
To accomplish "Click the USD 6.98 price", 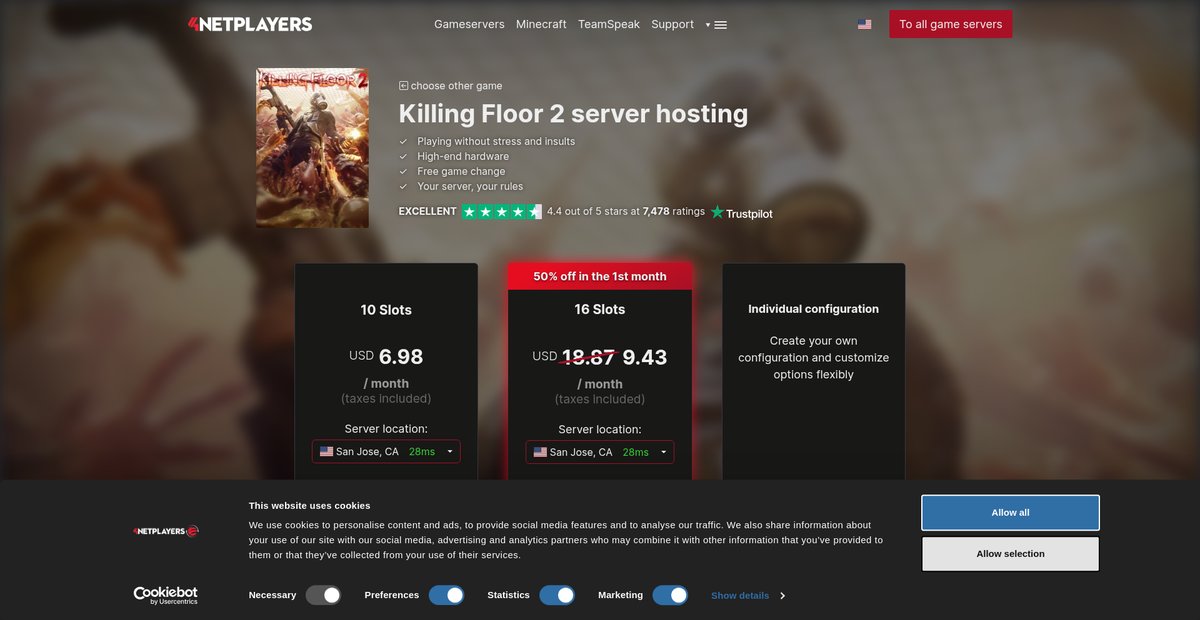I will click(386, 356).
